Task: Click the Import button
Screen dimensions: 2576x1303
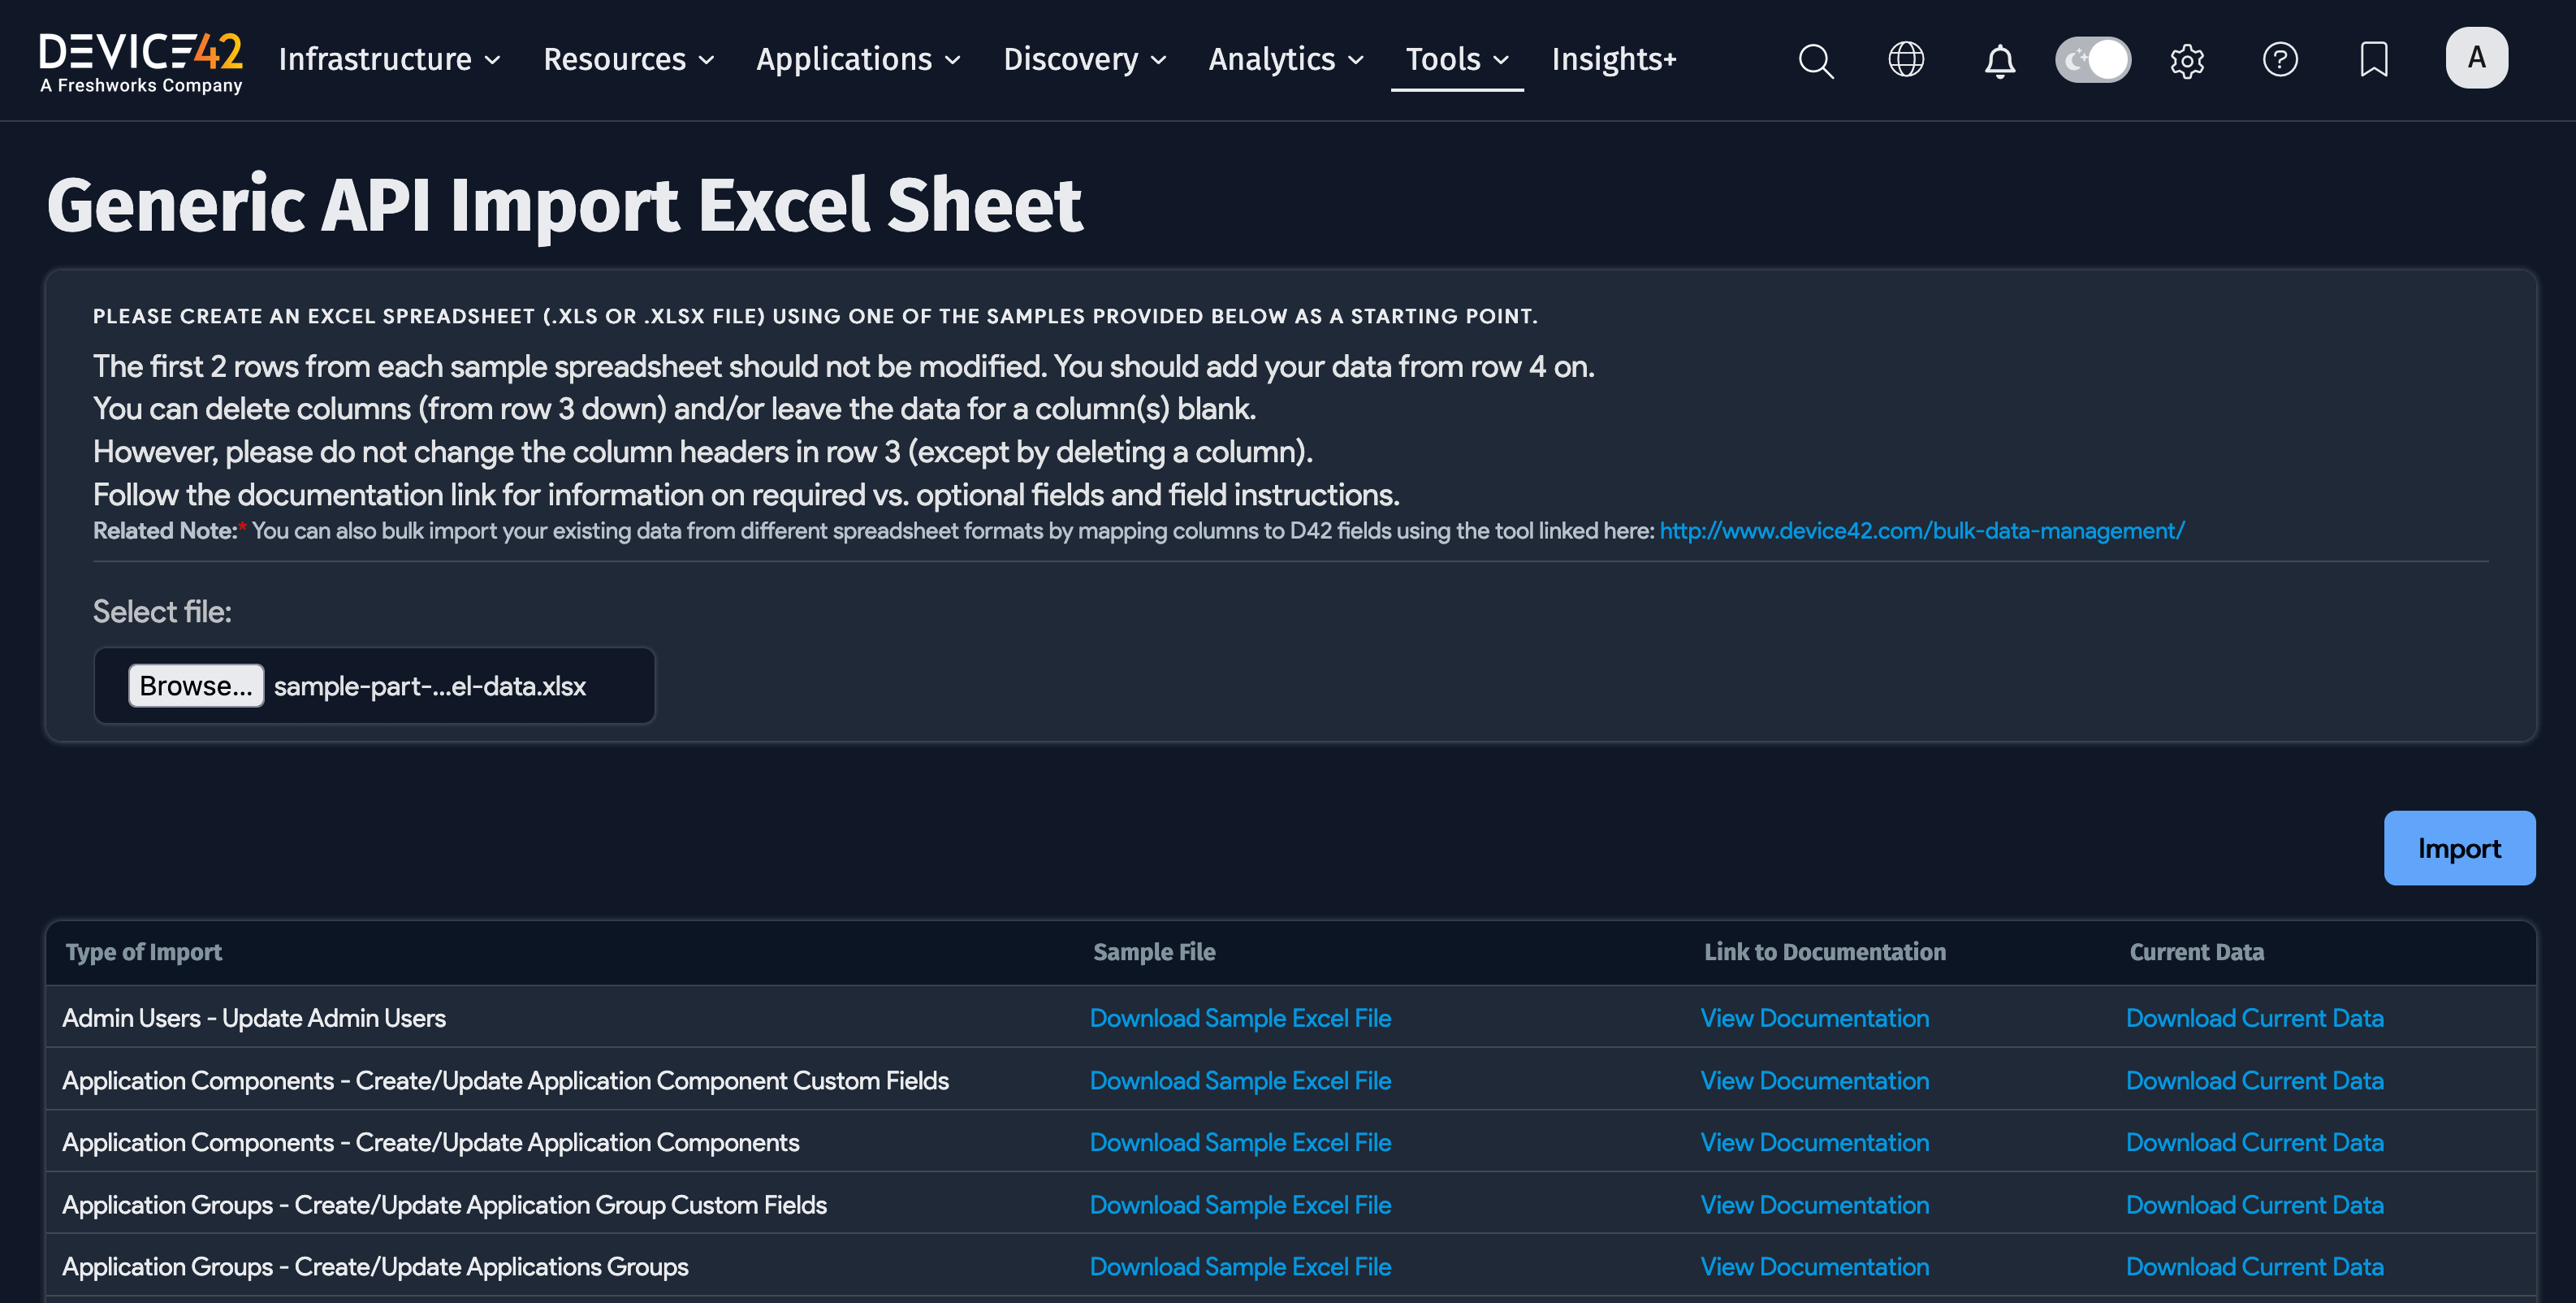Action: [x=2459, y=848]
